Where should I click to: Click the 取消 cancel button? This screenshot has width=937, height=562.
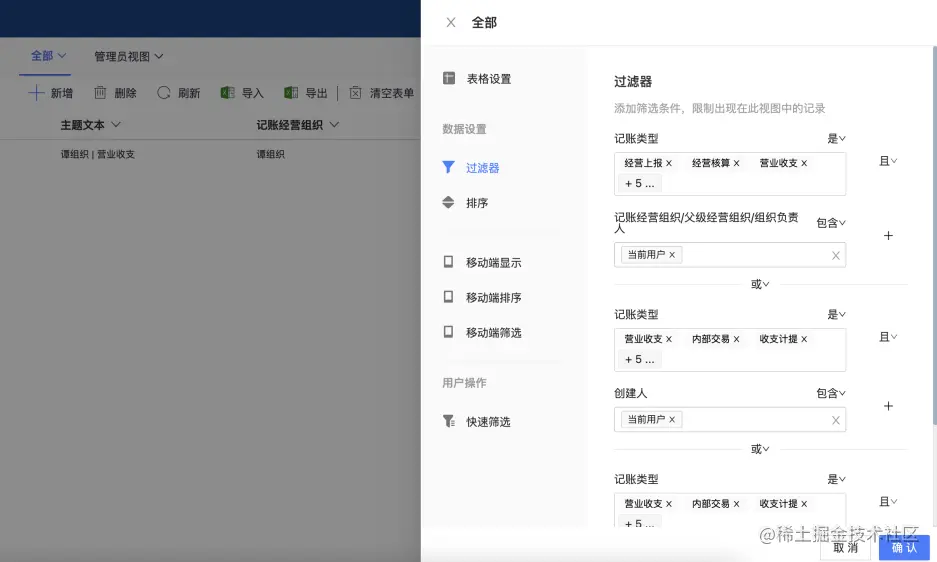coord(845,548)
